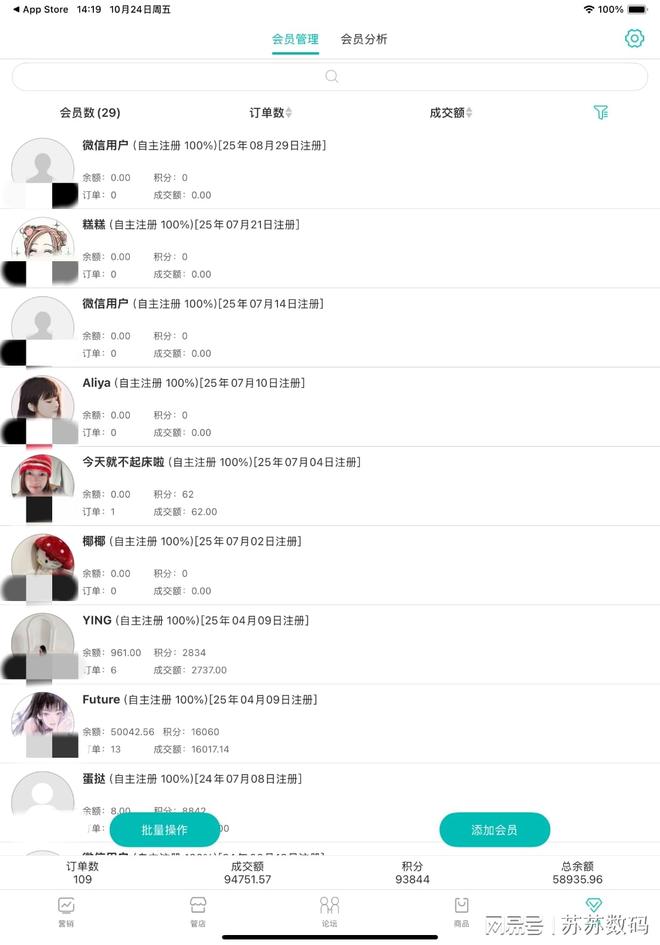
Task: Focus the member search field
Action: (x=330, y=77)
